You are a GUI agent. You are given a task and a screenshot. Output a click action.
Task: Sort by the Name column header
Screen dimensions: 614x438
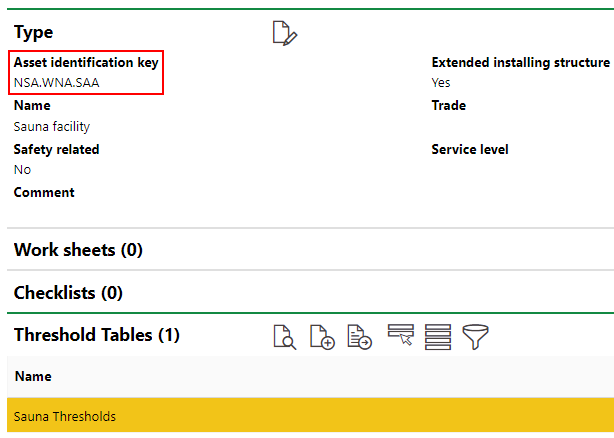pos(33,377)
